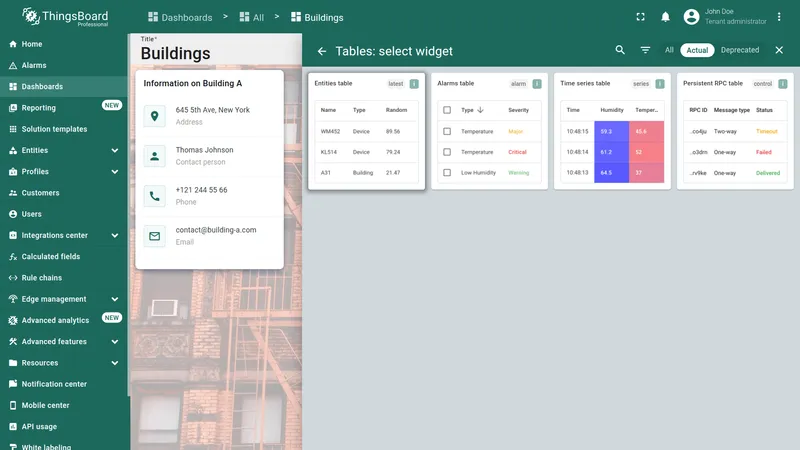Search widgets with the magnifier icon
Viewport: 800px width, 450px height.
point(620,50)
